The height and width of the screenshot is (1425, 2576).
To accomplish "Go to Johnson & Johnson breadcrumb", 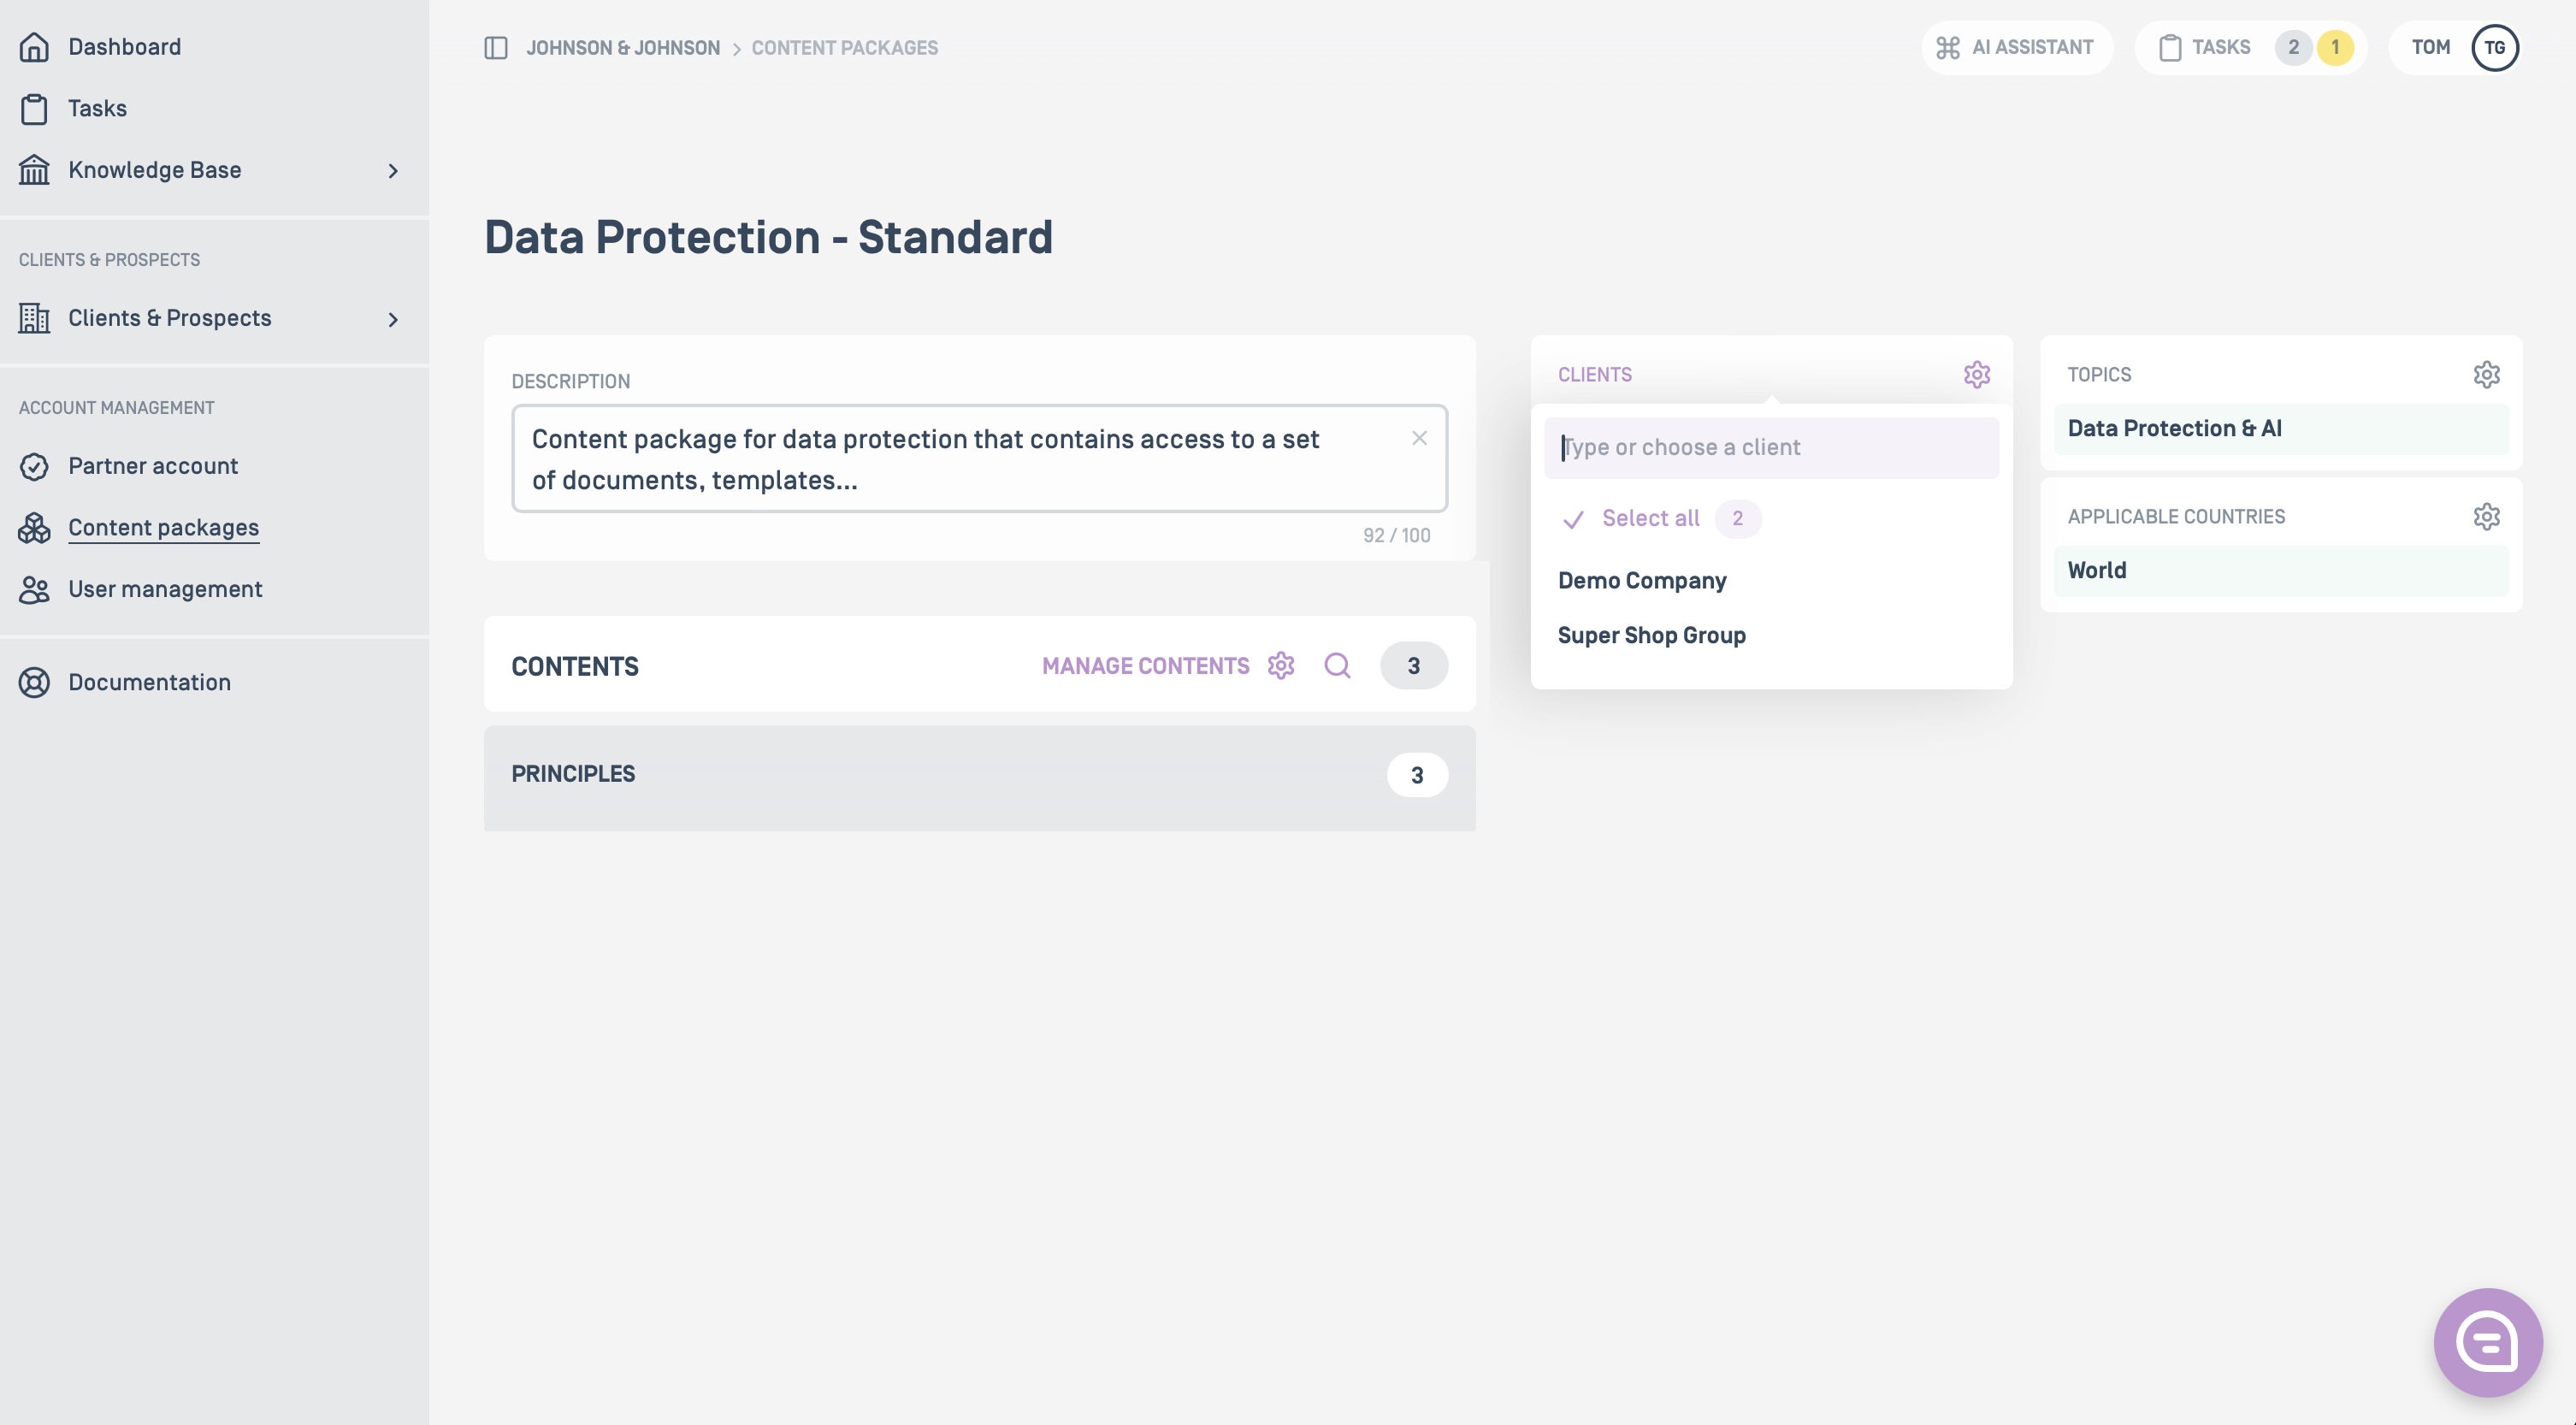I will 622,48.
